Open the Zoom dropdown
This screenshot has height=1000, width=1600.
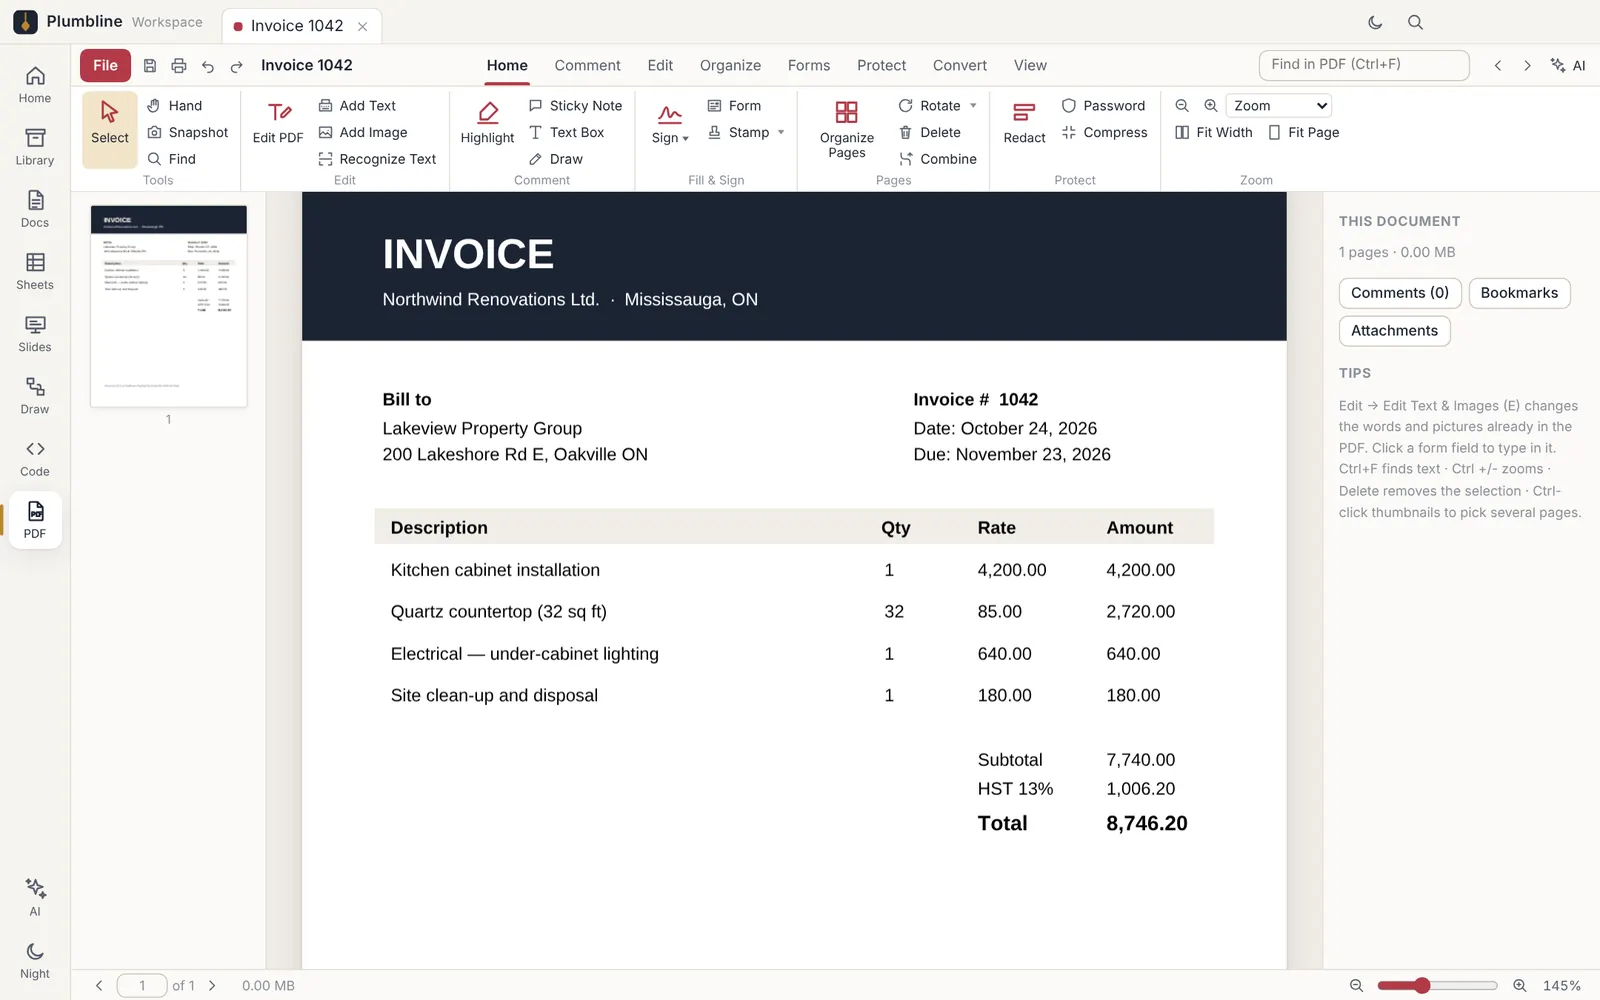pyautogui.click(x=1279, y=105)
